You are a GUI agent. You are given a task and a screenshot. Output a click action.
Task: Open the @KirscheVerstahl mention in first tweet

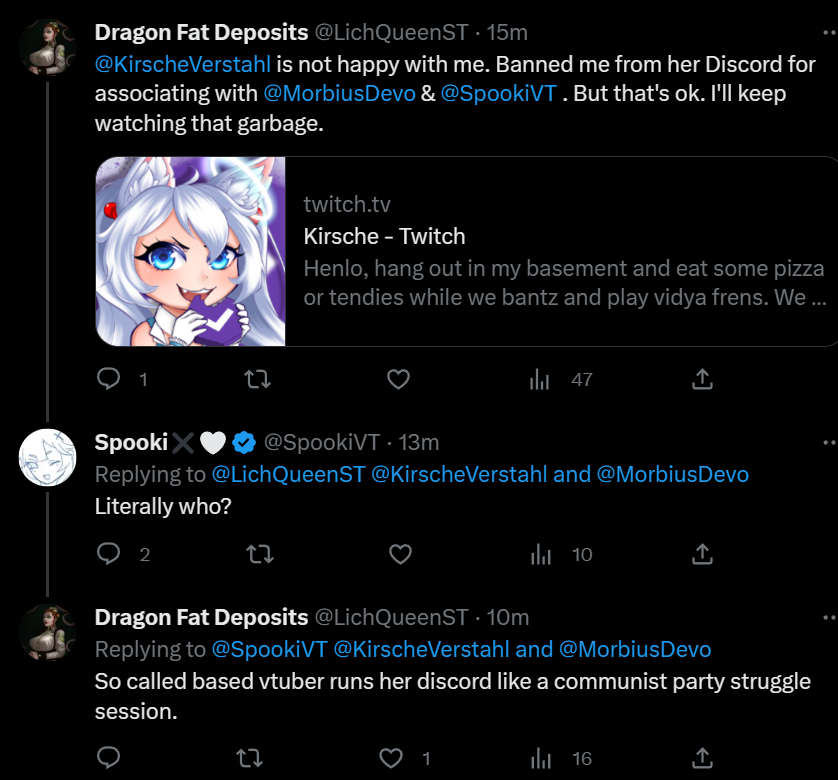pyautogui.click(x=183, y=64)
